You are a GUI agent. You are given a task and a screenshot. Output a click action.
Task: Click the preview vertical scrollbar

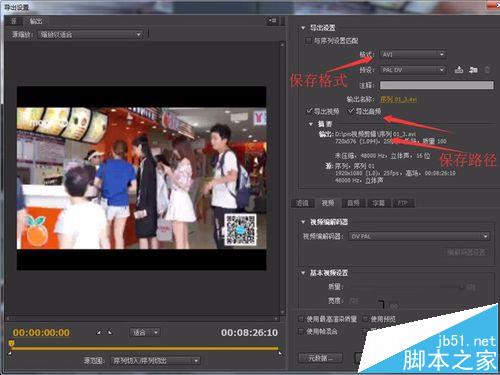pos(282,178)
